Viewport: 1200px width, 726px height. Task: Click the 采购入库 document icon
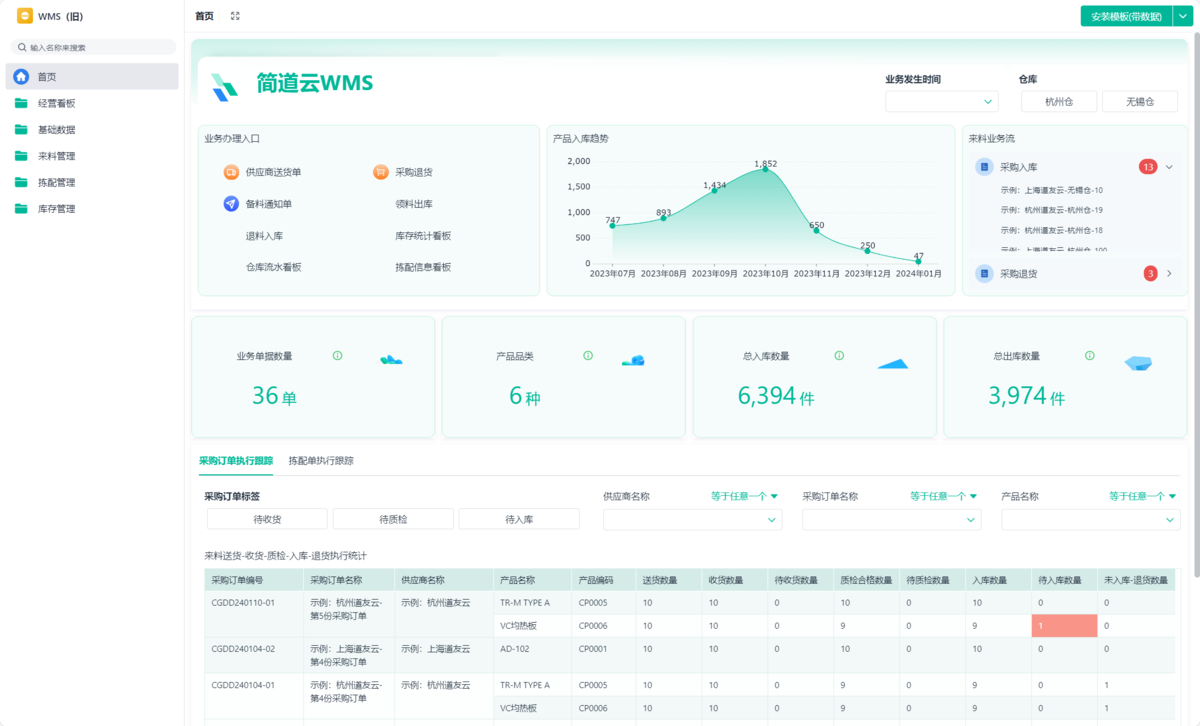coord(984,167)
